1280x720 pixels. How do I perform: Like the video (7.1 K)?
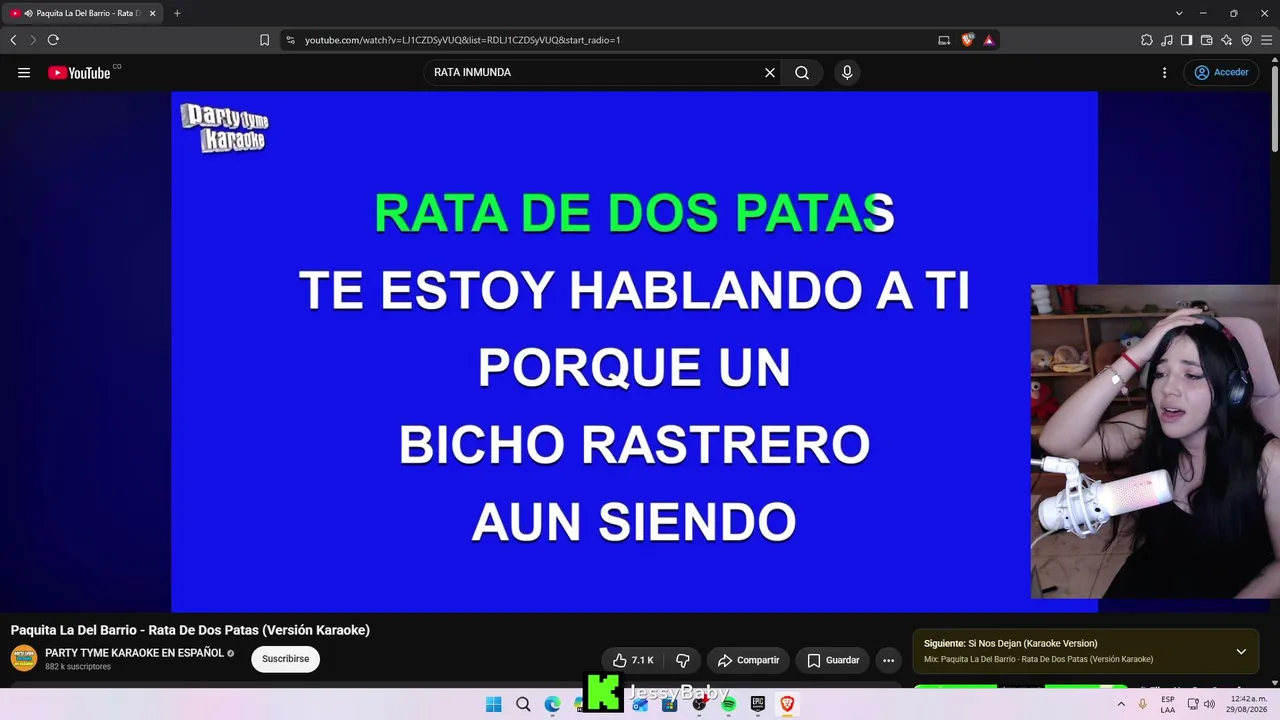pos(632,660)
